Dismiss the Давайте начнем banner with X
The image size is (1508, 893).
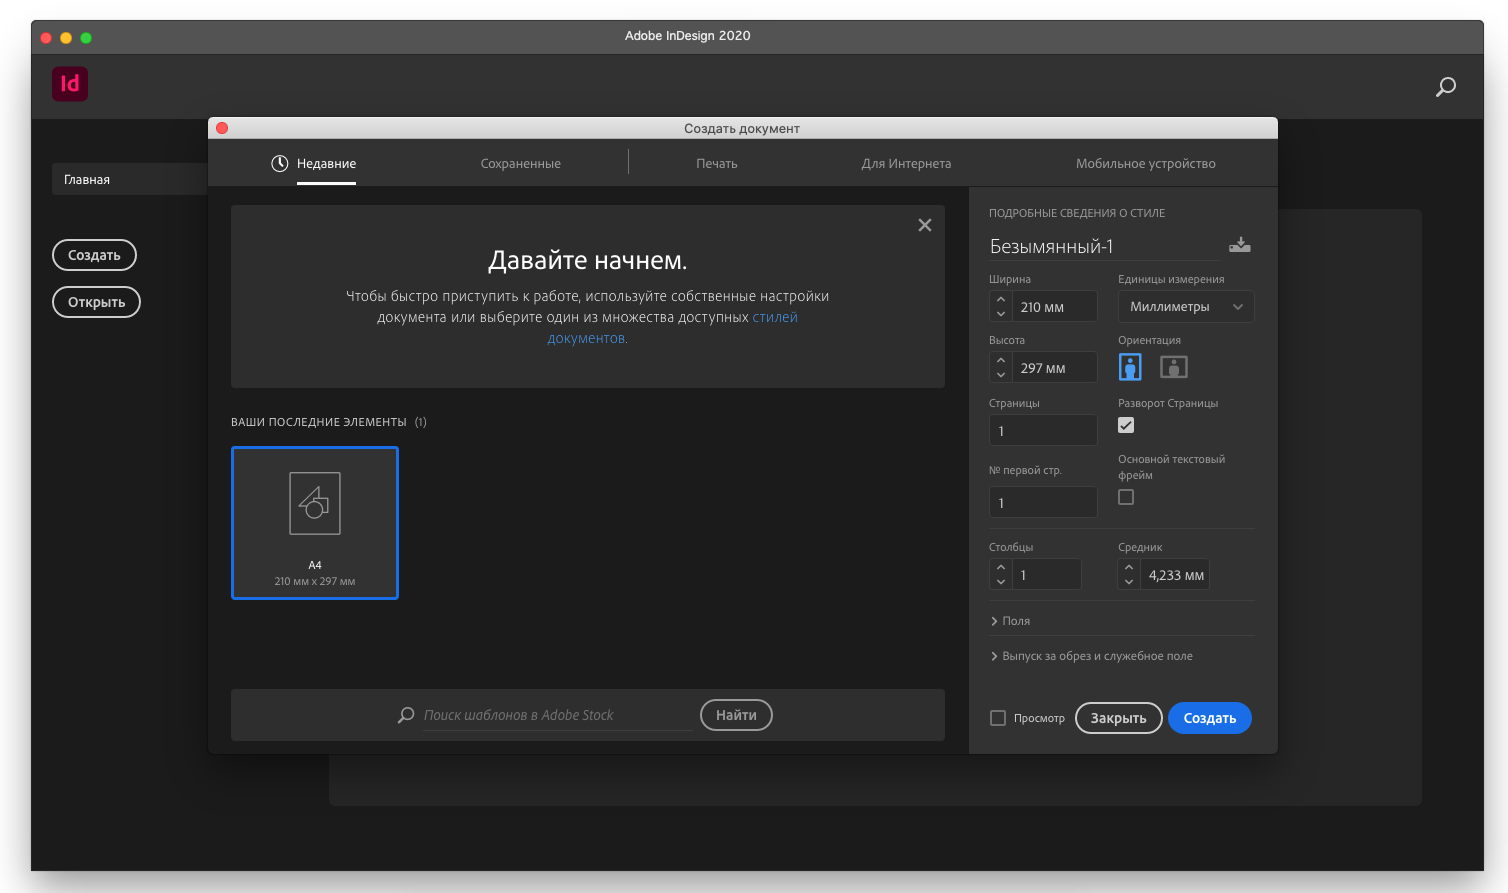(924, 225)
